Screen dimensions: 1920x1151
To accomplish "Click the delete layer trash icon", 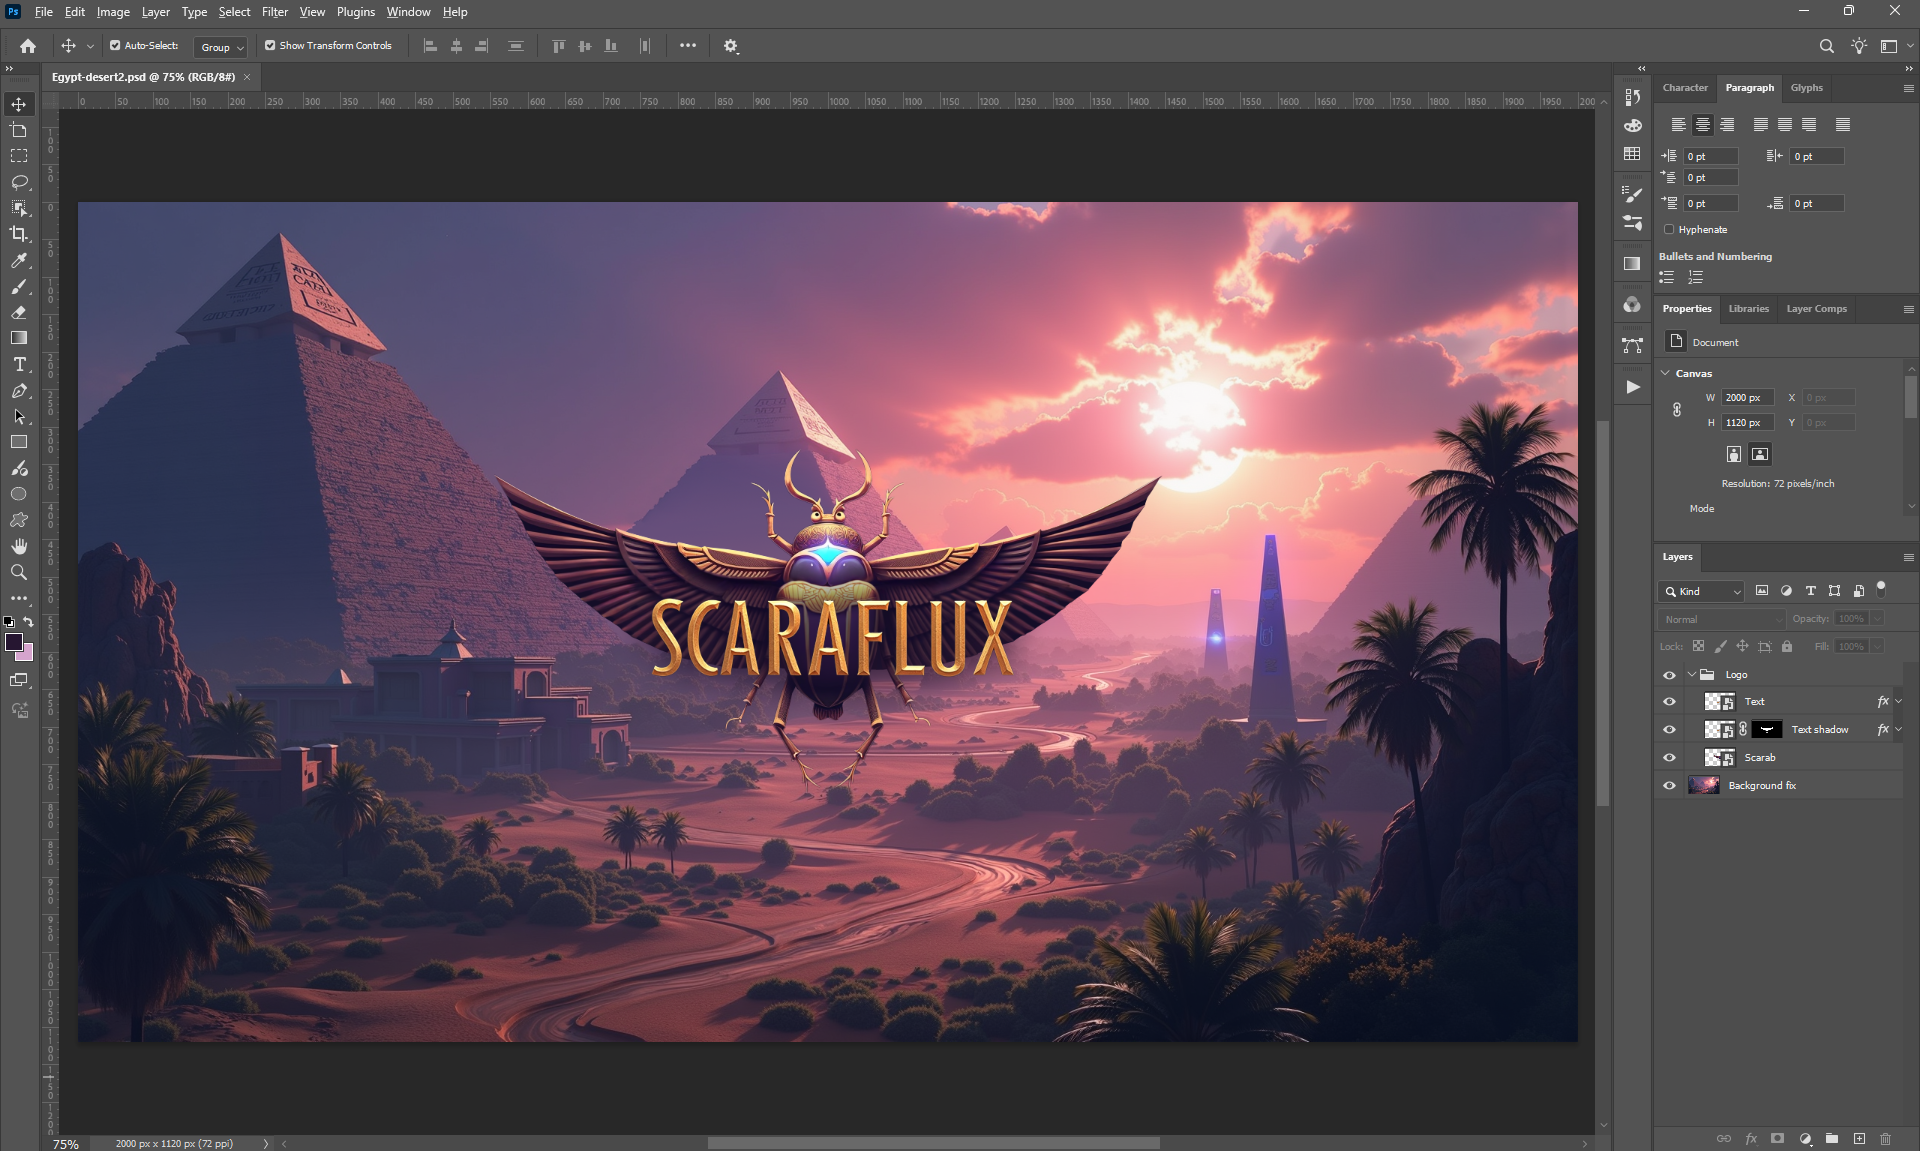I will pos(1885,1138).
